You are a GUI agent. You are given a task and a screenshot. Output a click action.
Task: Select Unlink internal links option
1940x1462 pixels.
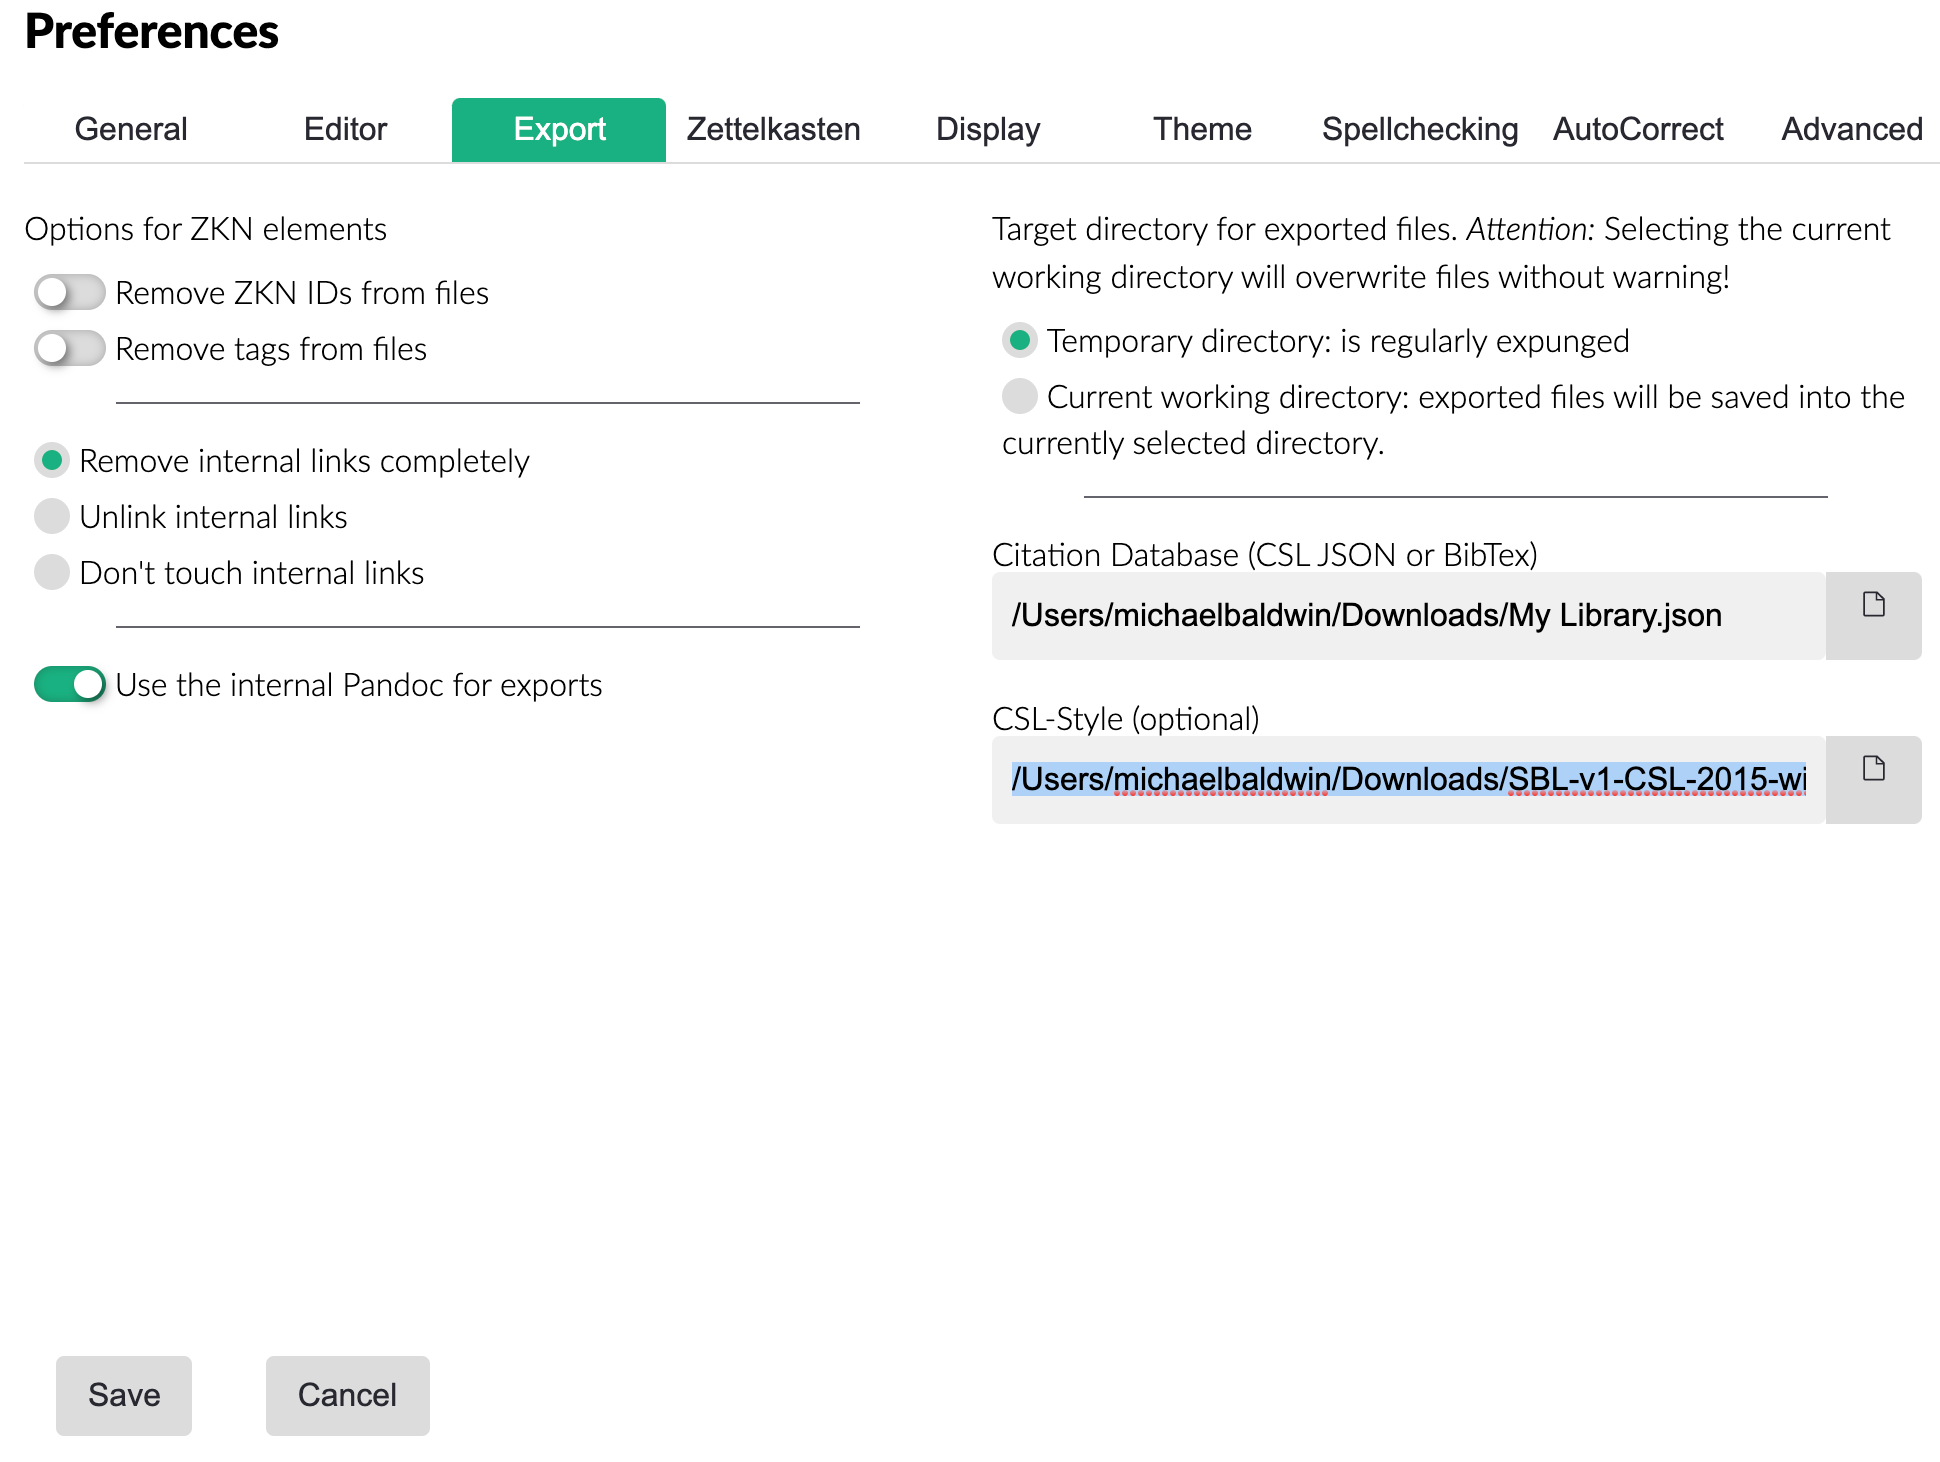[x=52, y=517]
